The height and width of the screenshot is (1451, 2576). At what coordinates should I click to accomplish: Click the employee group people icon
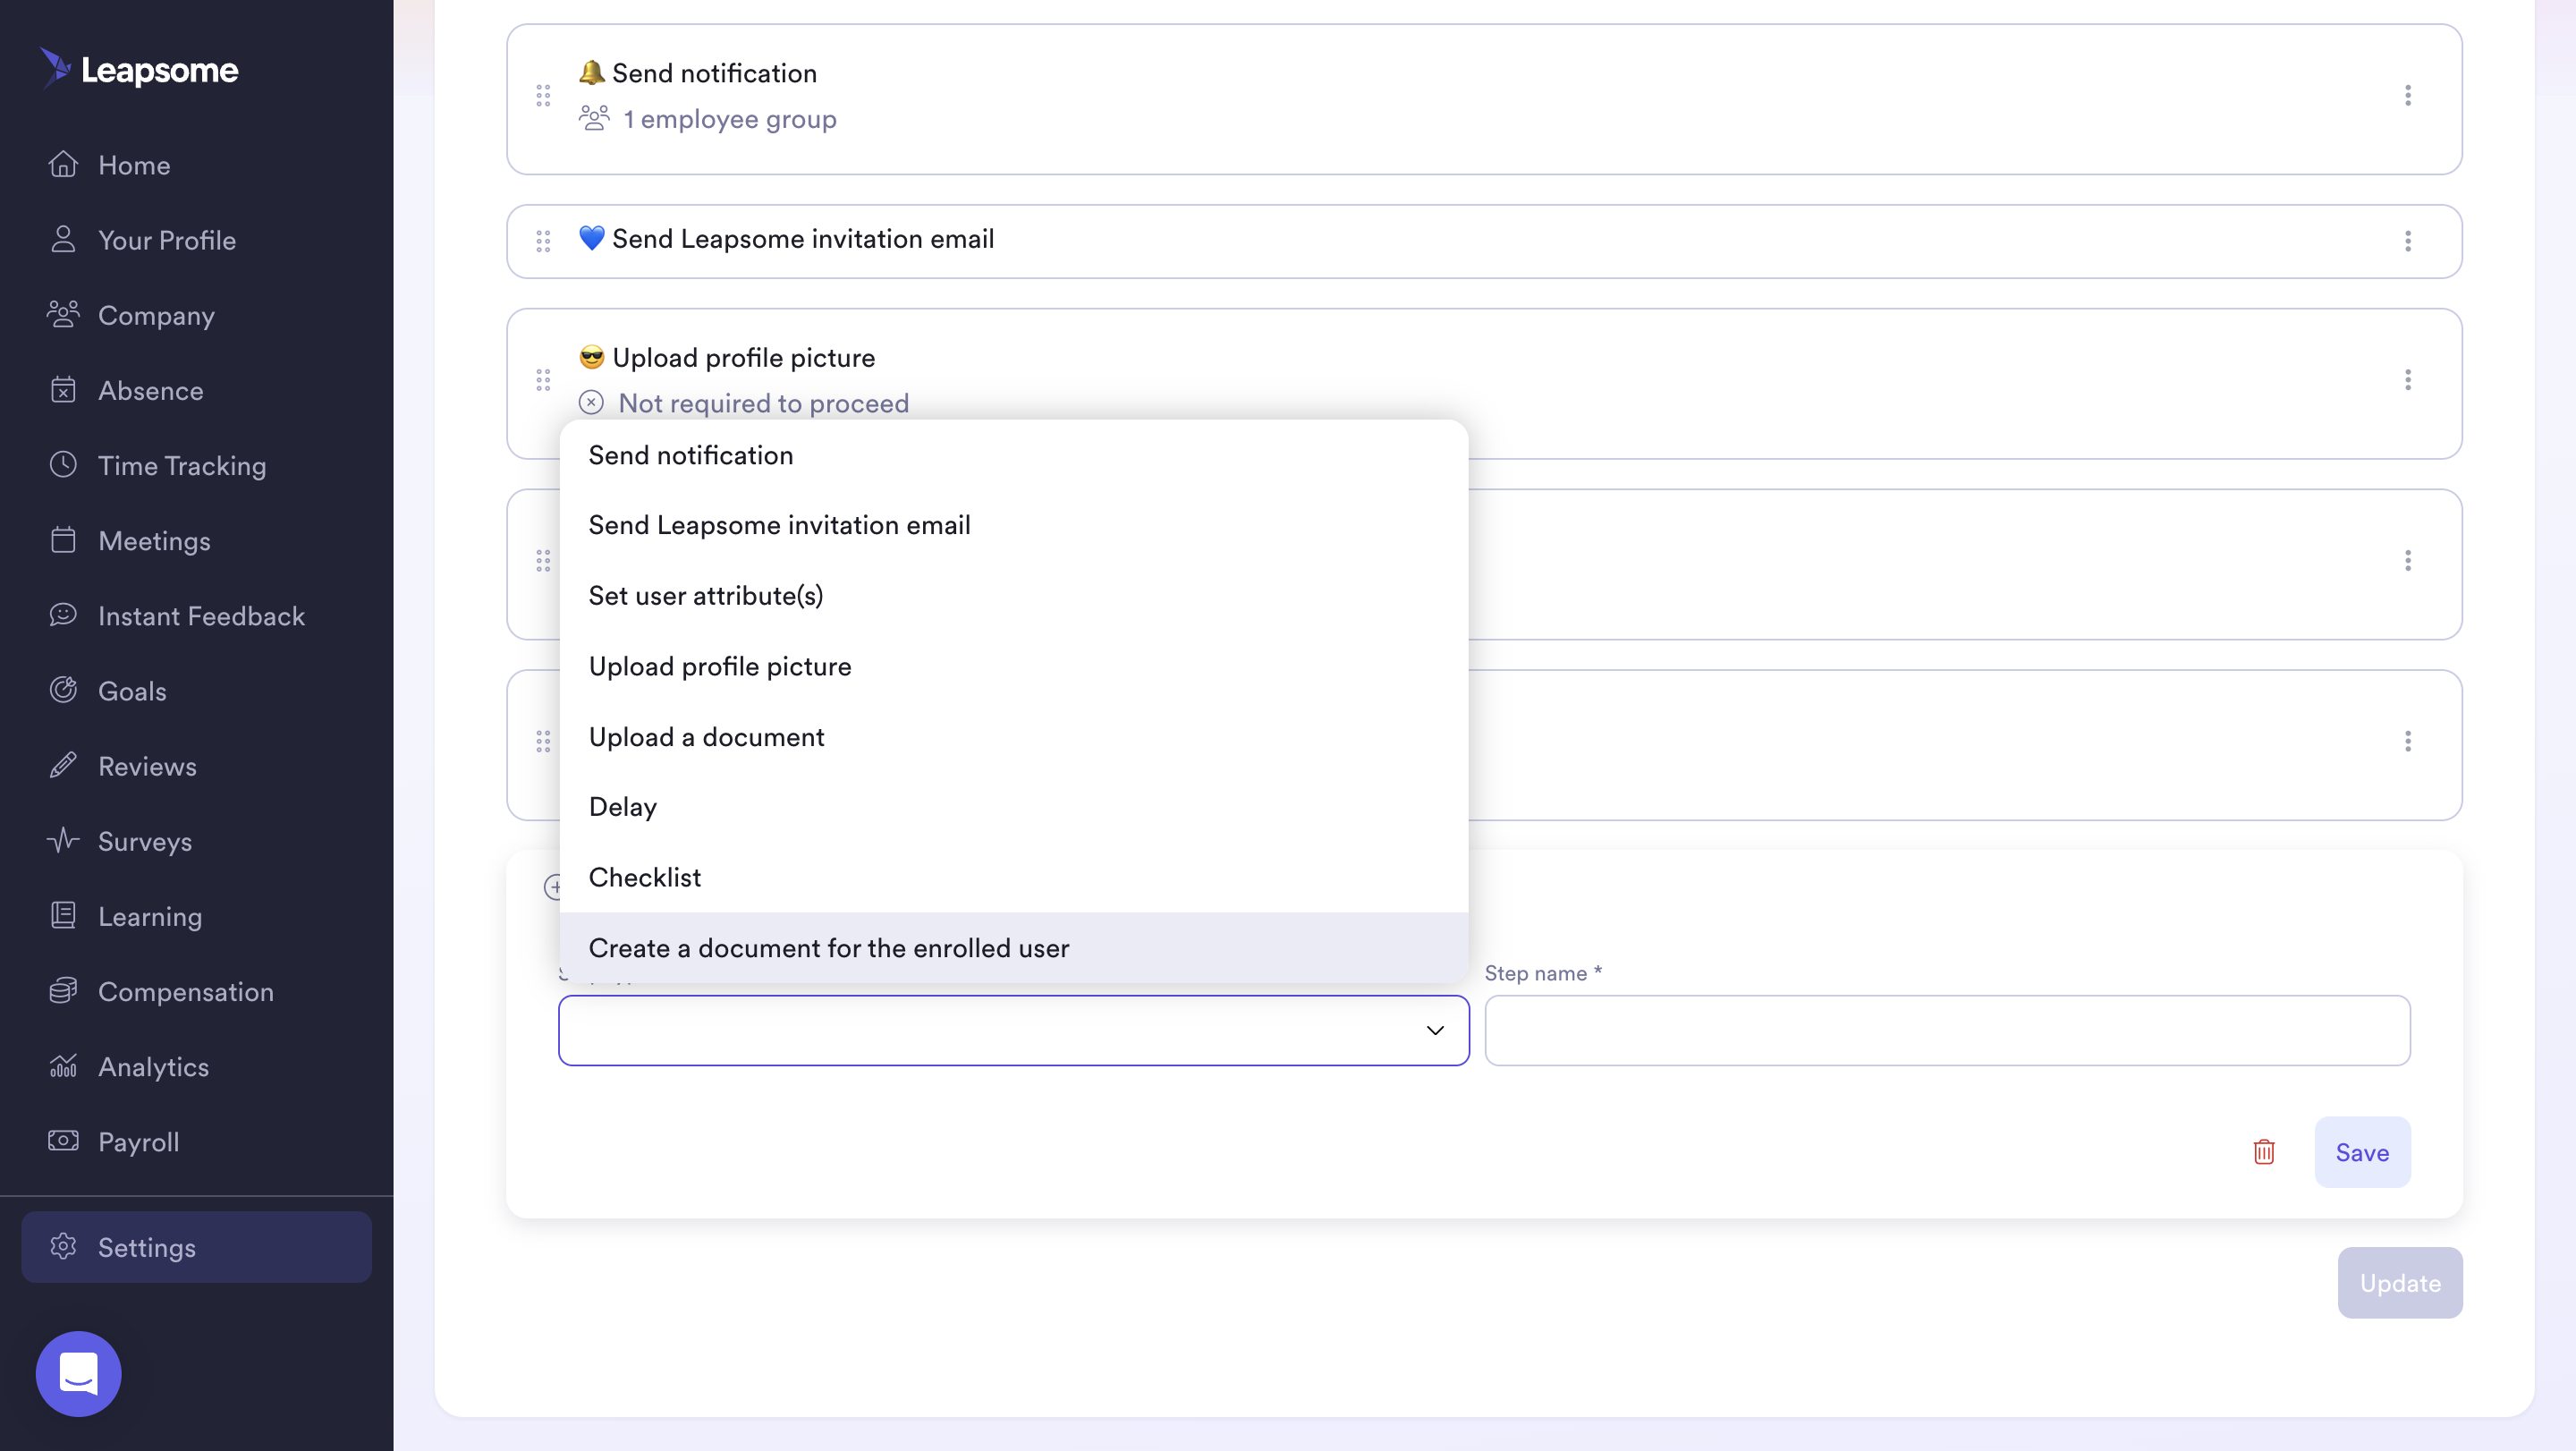594,118
